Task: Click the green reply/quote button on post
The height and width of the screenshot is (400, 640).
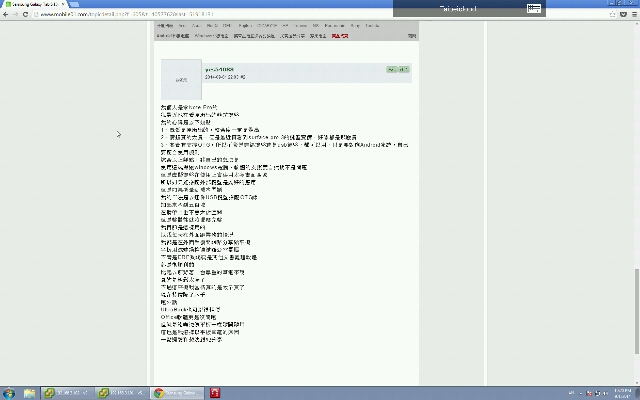Action: [398, 70]
